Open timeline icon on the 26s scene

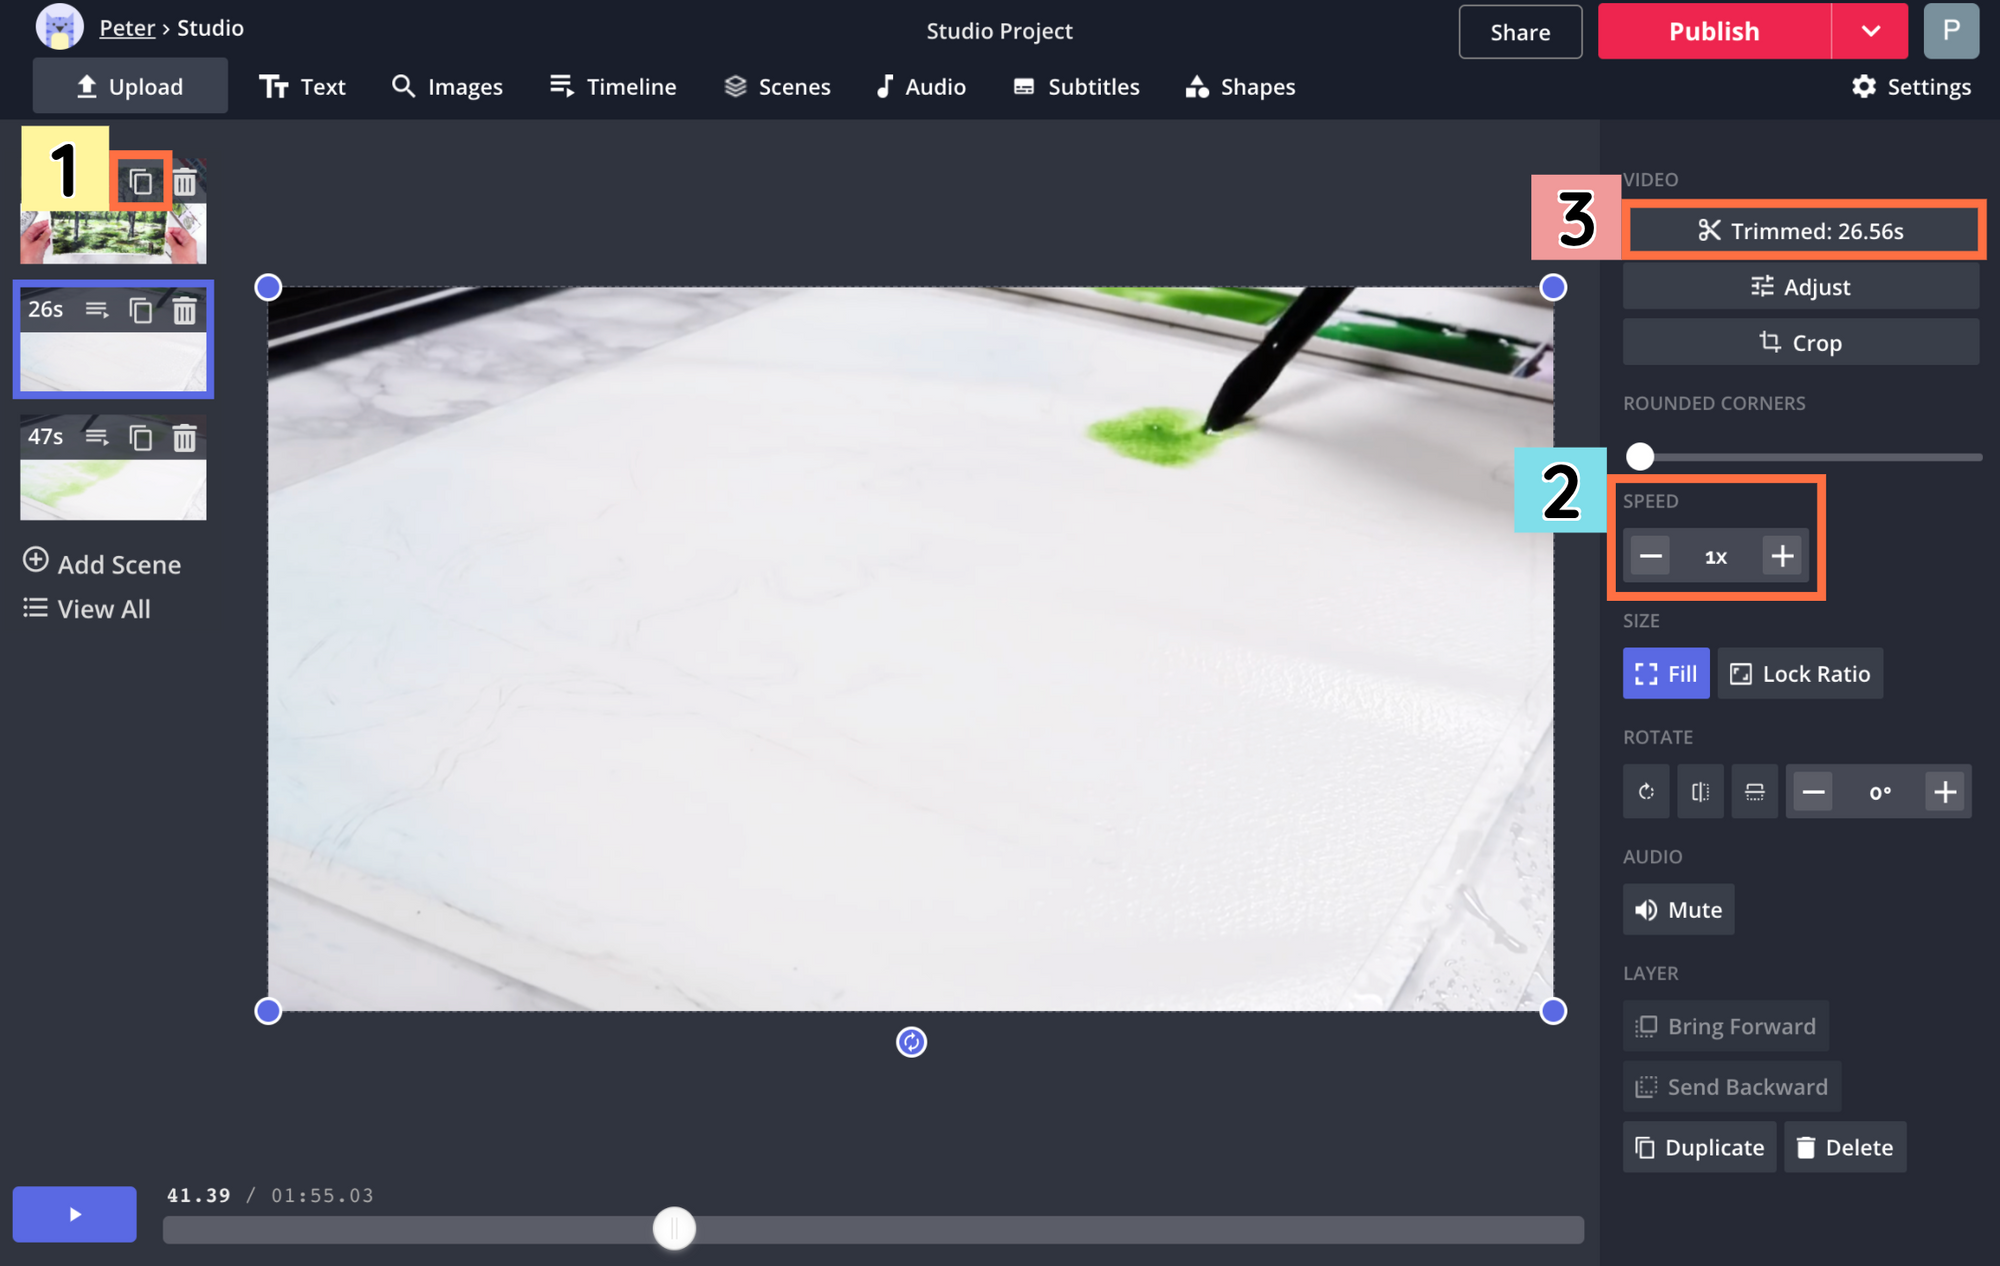tap(97, 310)
